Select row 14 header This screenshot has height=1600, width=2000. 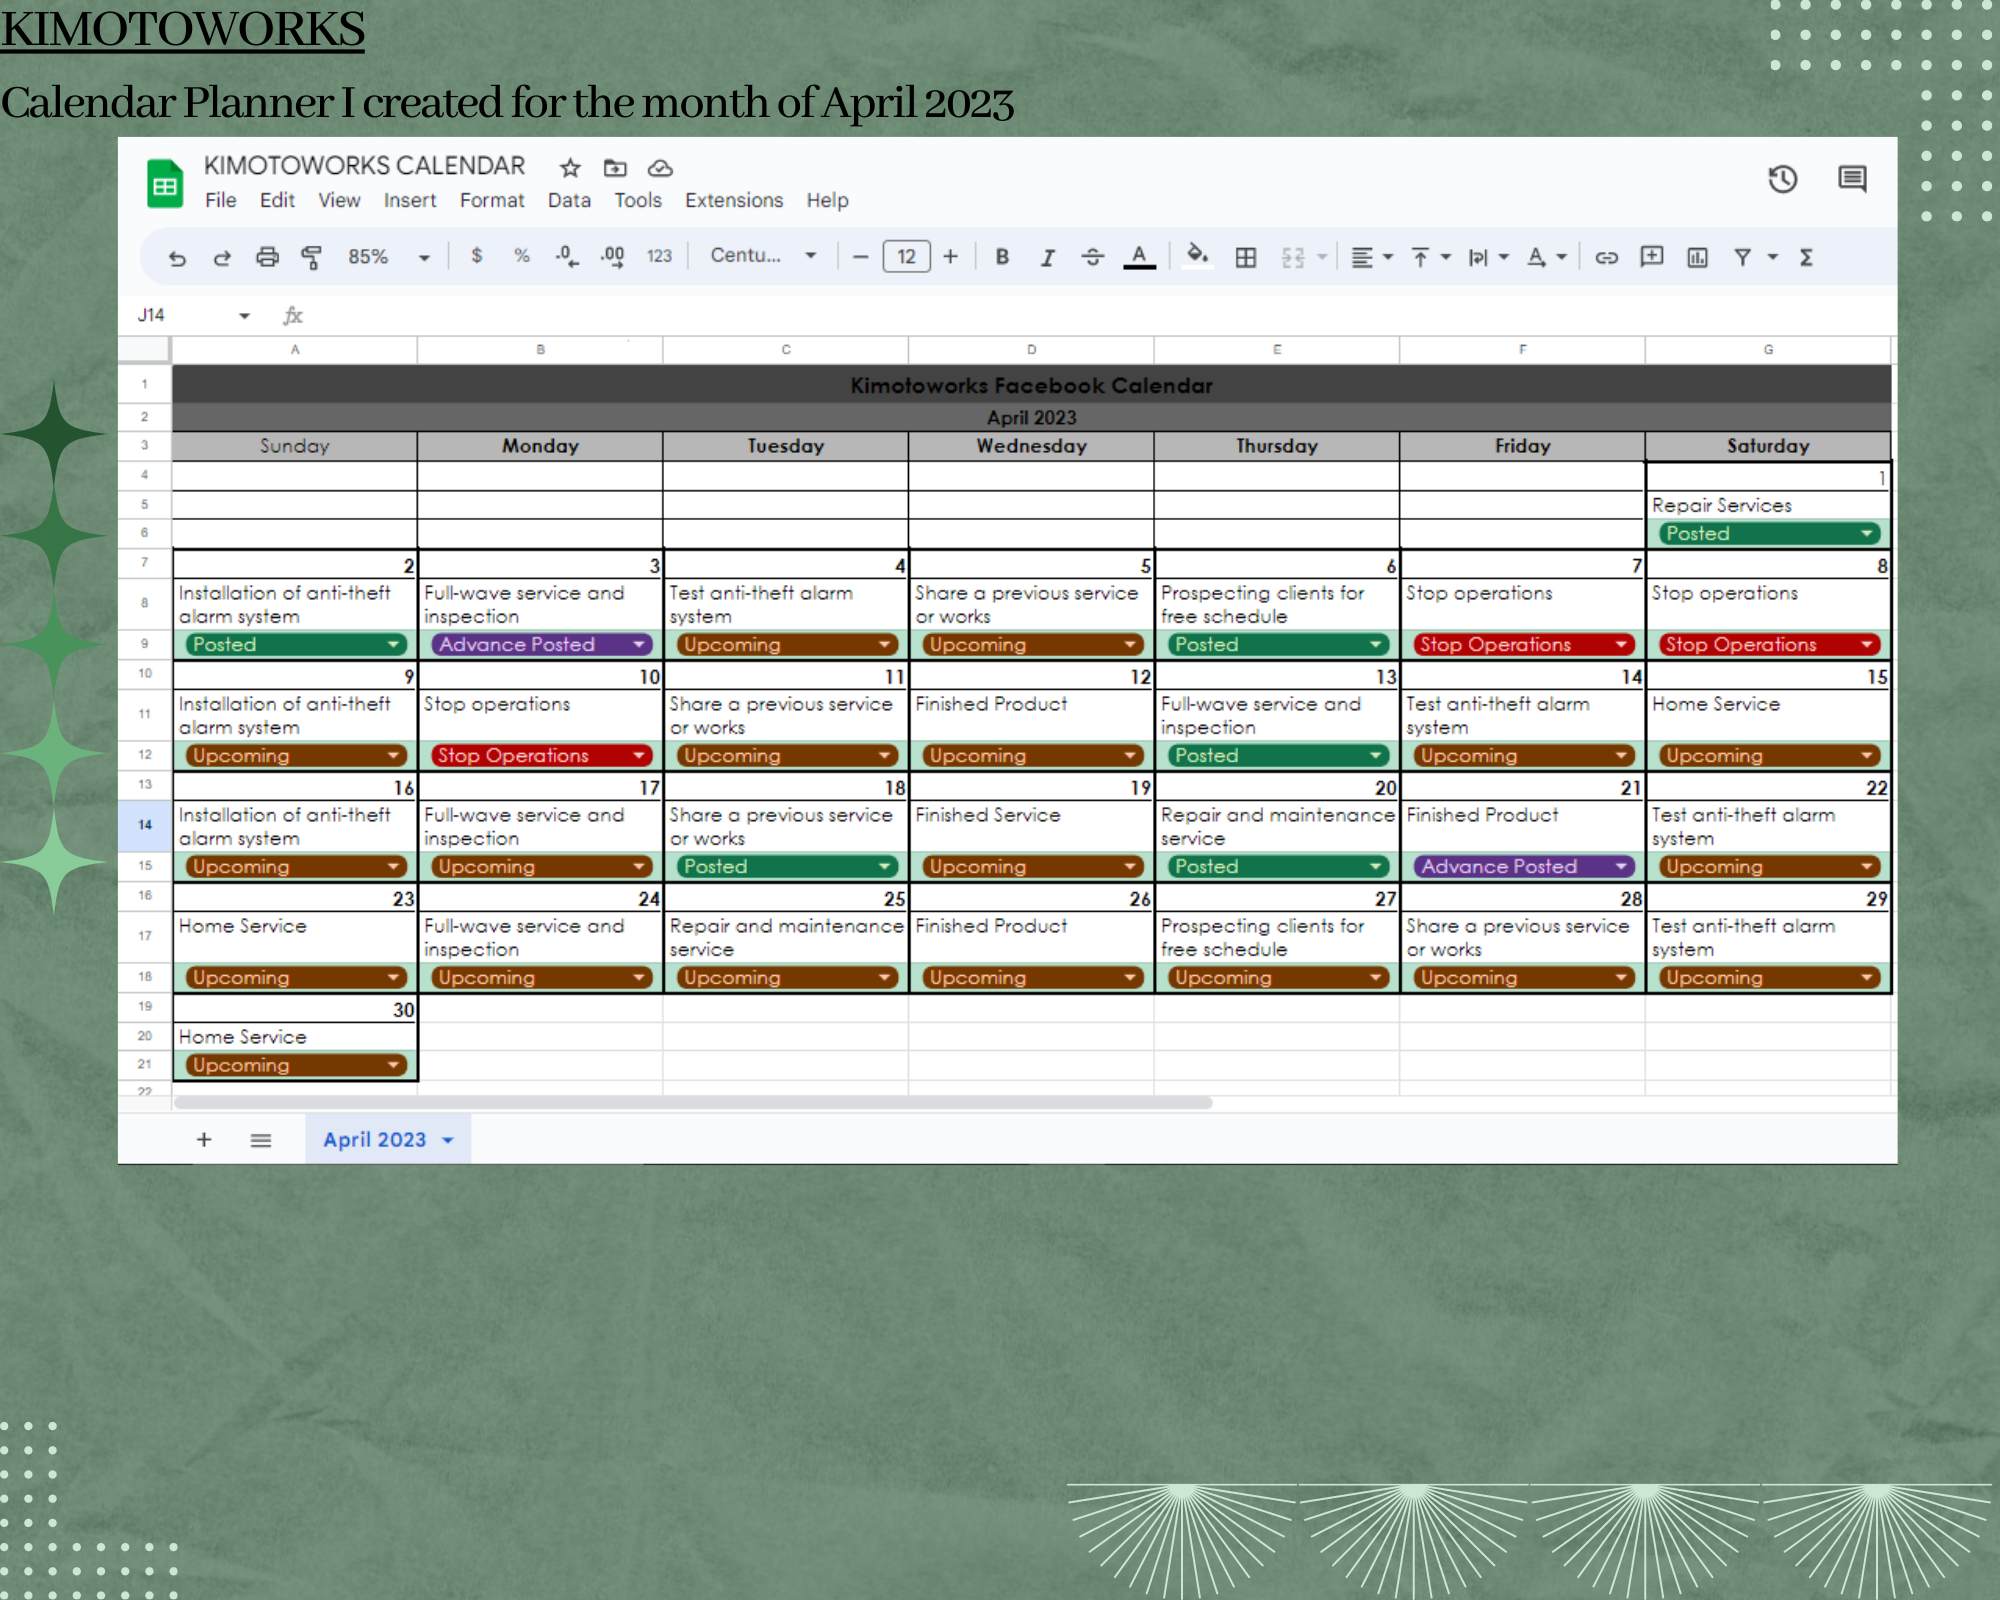pyautogui.click(x=145, y=825)
